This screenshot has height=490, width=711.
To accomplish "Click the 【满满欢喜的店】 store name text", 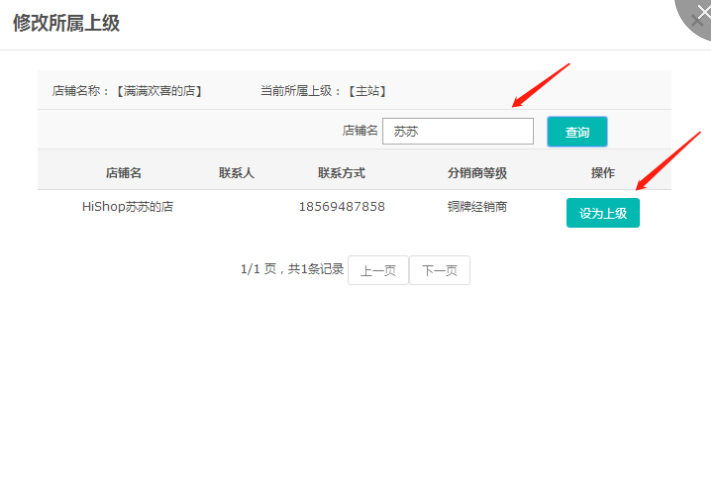I will click(x=159, y=91).
